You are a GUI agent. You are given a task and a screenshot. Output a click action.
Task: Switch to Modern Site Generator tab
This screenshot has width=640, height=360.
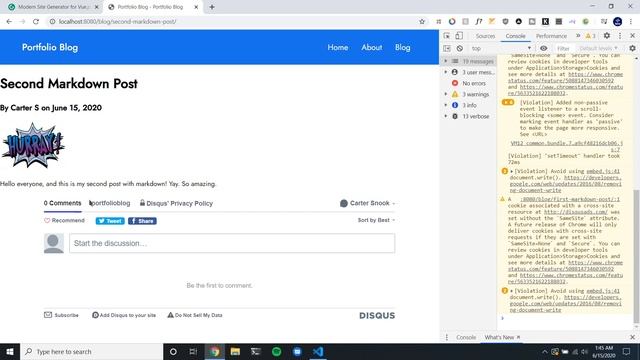click(x=53, y=7)
